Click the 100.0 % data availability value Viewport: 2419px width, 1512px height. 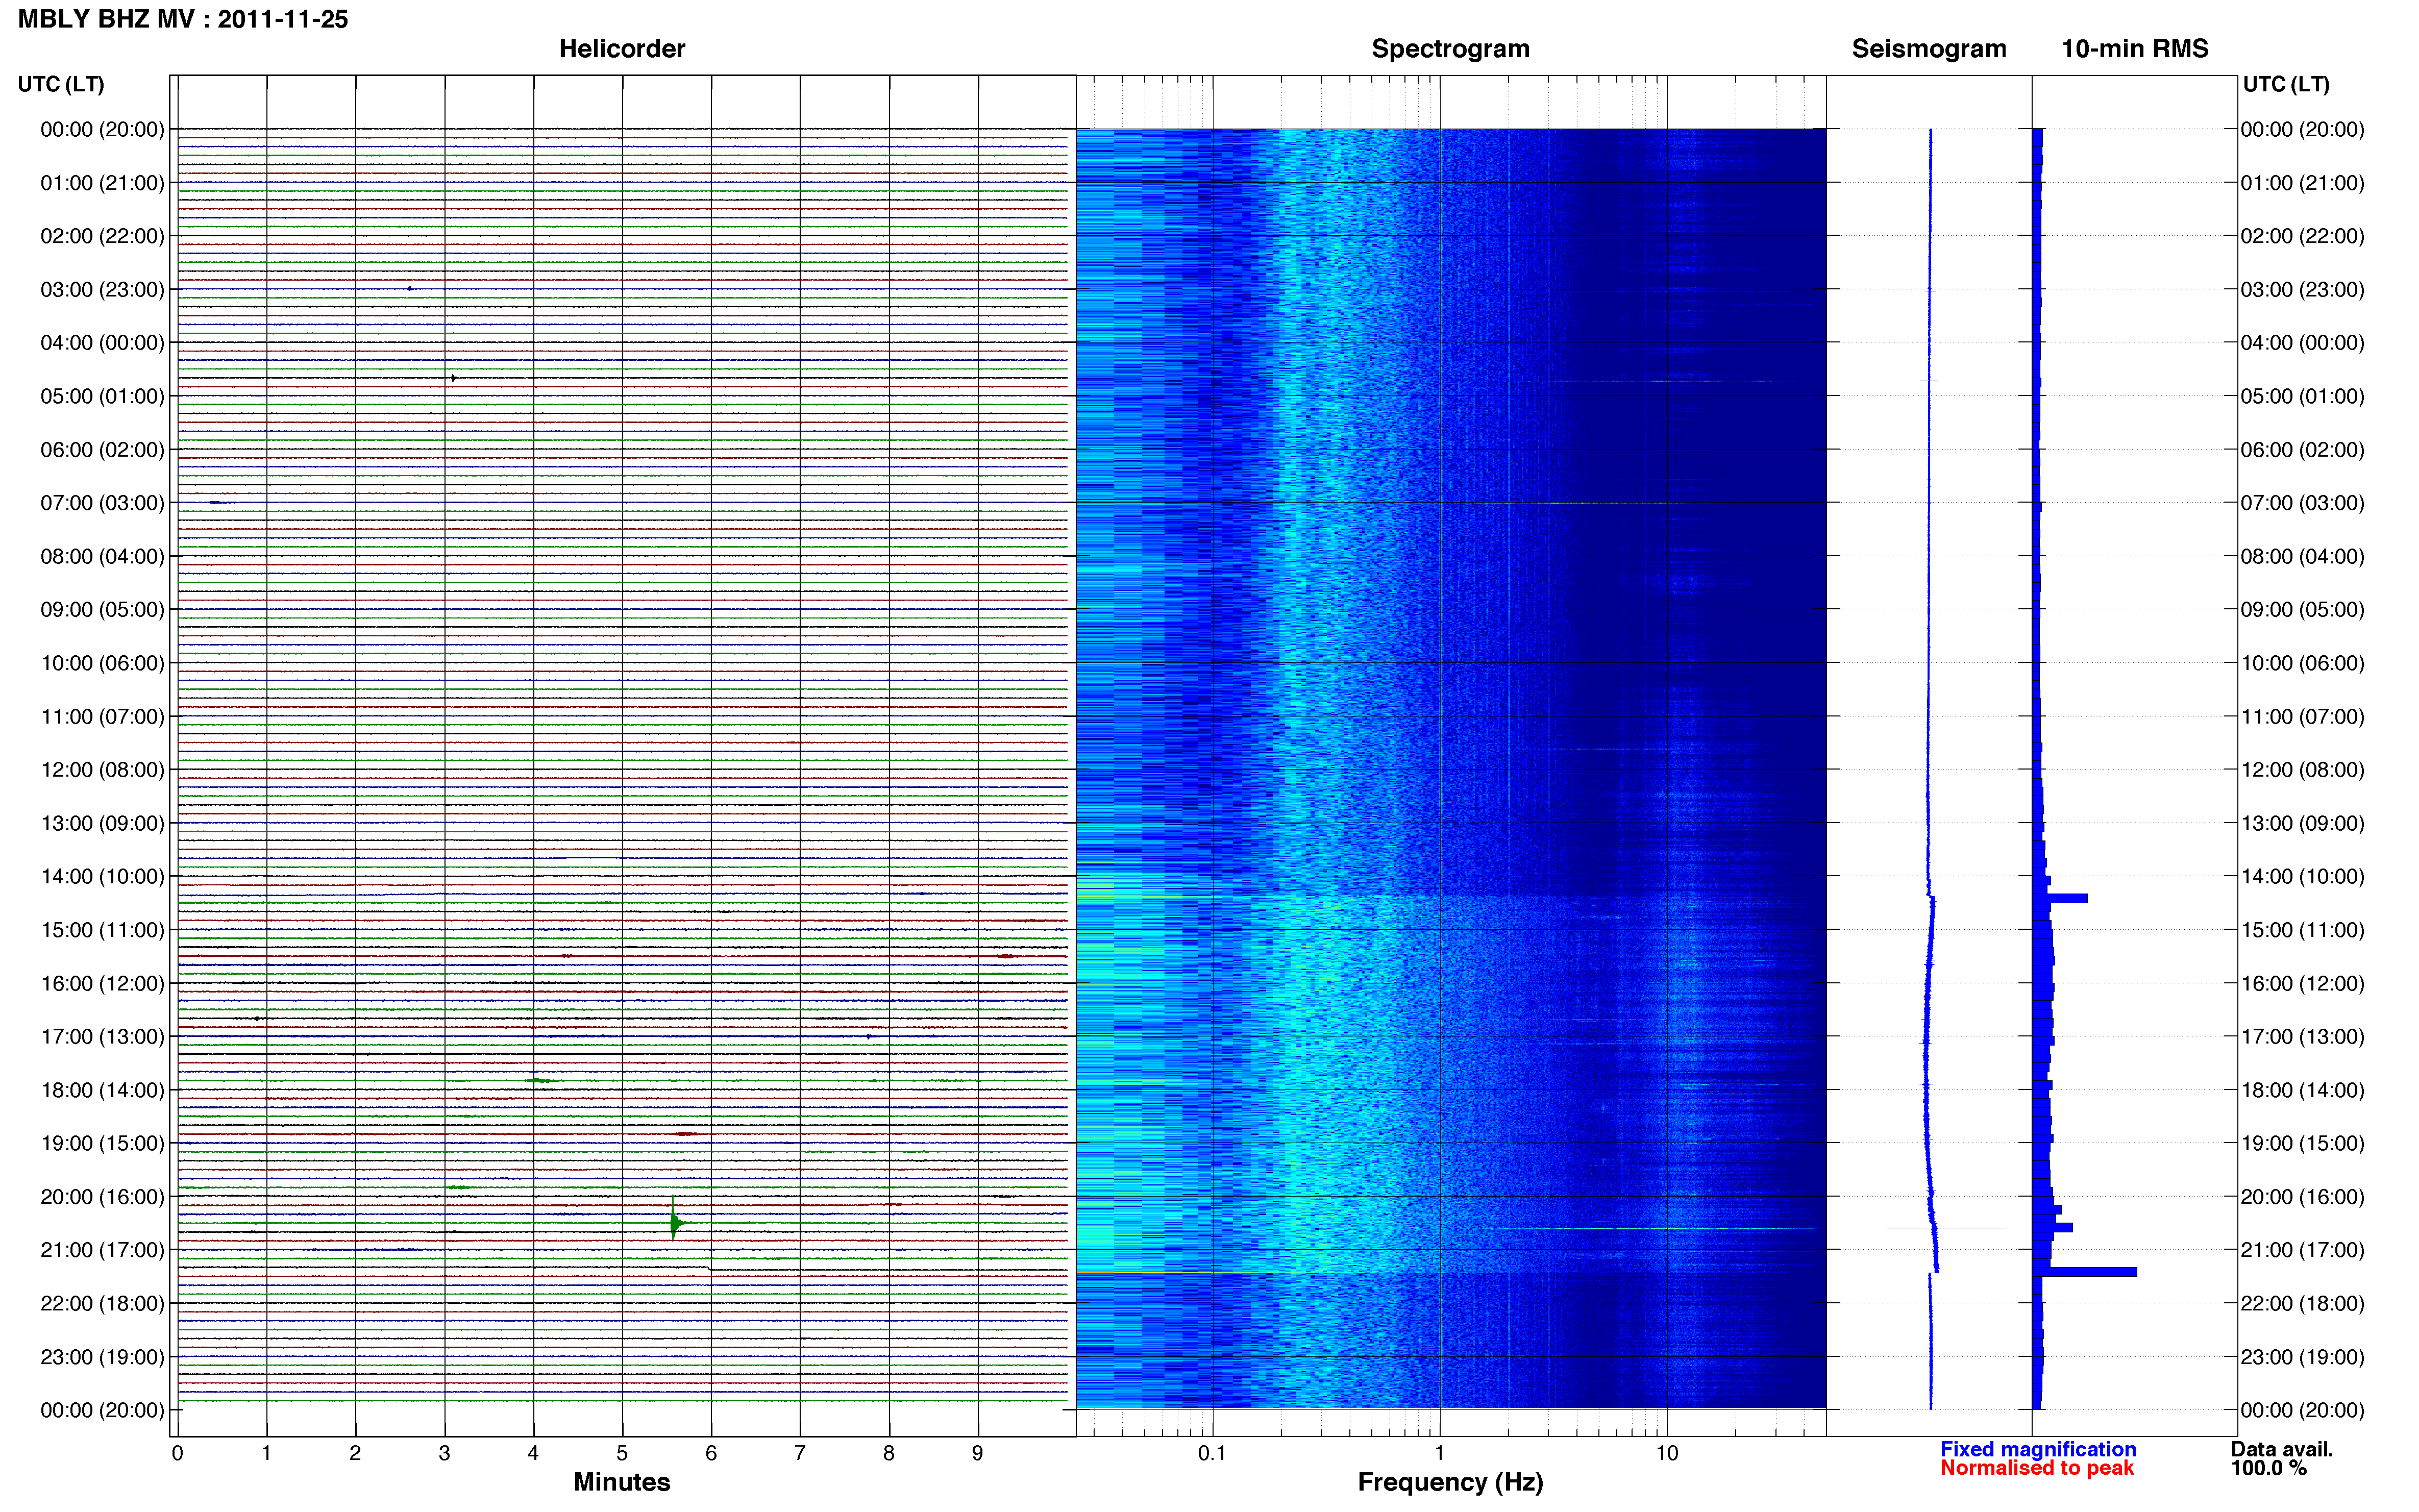(x=2269, y=1468)
